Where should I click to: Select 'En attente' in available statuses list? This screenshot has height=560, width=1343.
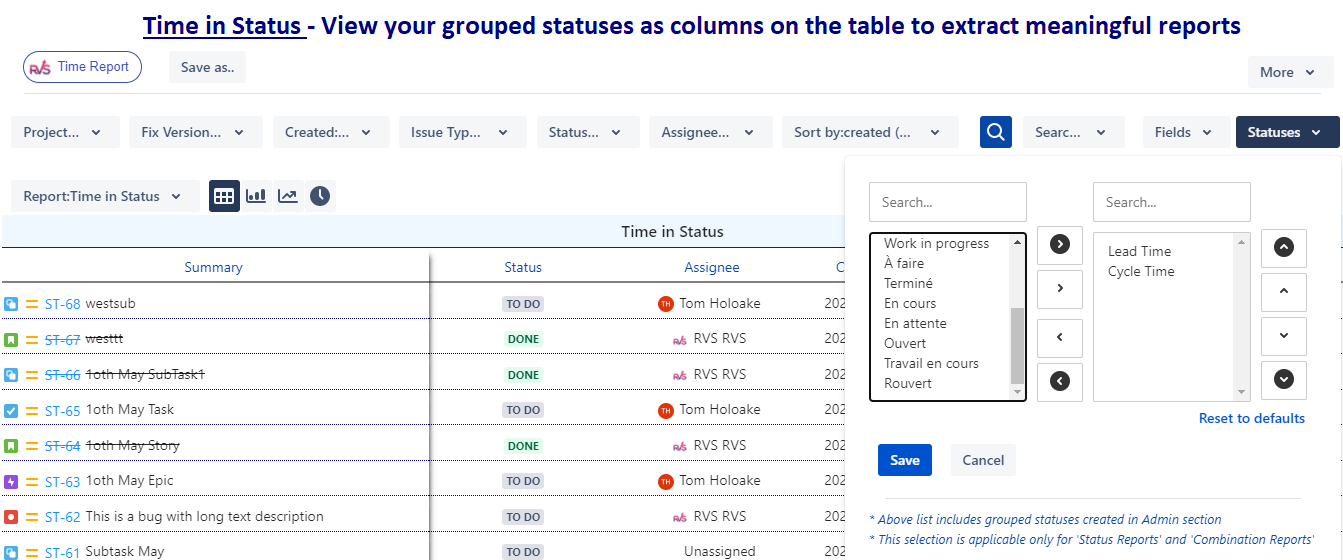(x=915, y=323)
